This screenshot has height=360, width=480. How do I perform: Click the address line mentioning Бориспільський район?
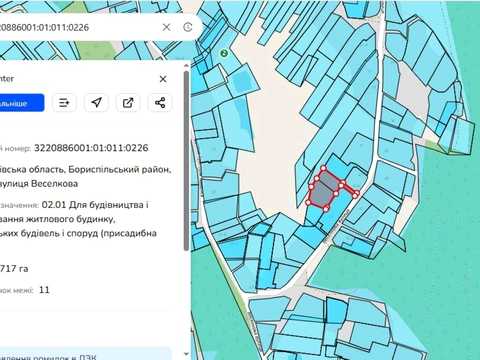85,169
